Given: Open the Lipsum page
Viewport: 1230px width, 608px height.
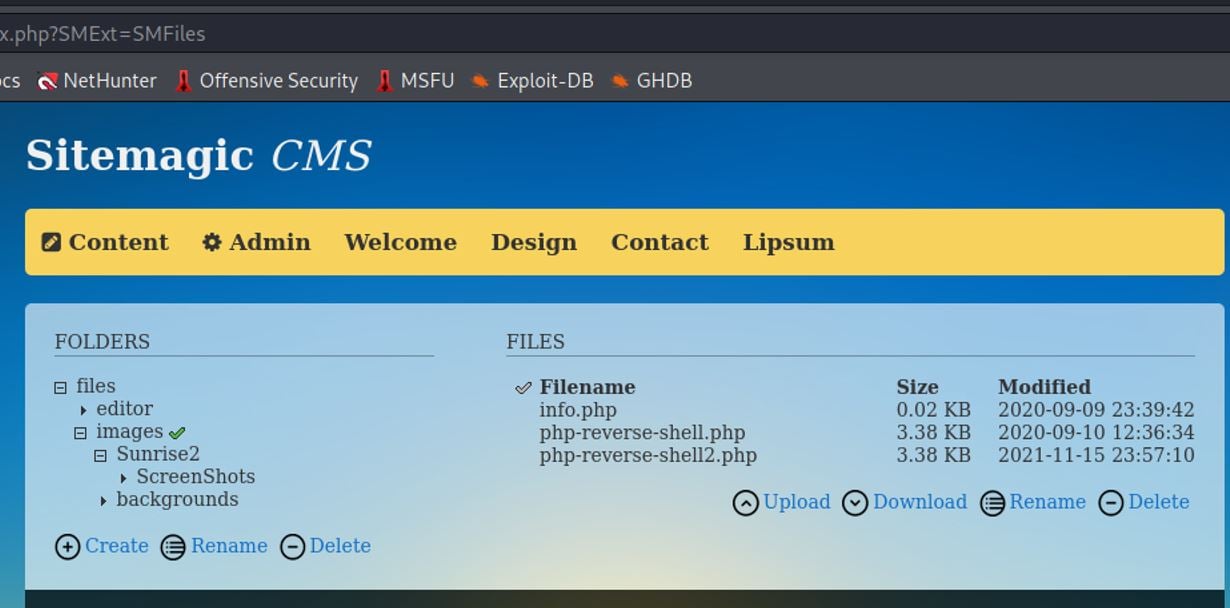Looking at the screenshot, I should pos(788,243).
